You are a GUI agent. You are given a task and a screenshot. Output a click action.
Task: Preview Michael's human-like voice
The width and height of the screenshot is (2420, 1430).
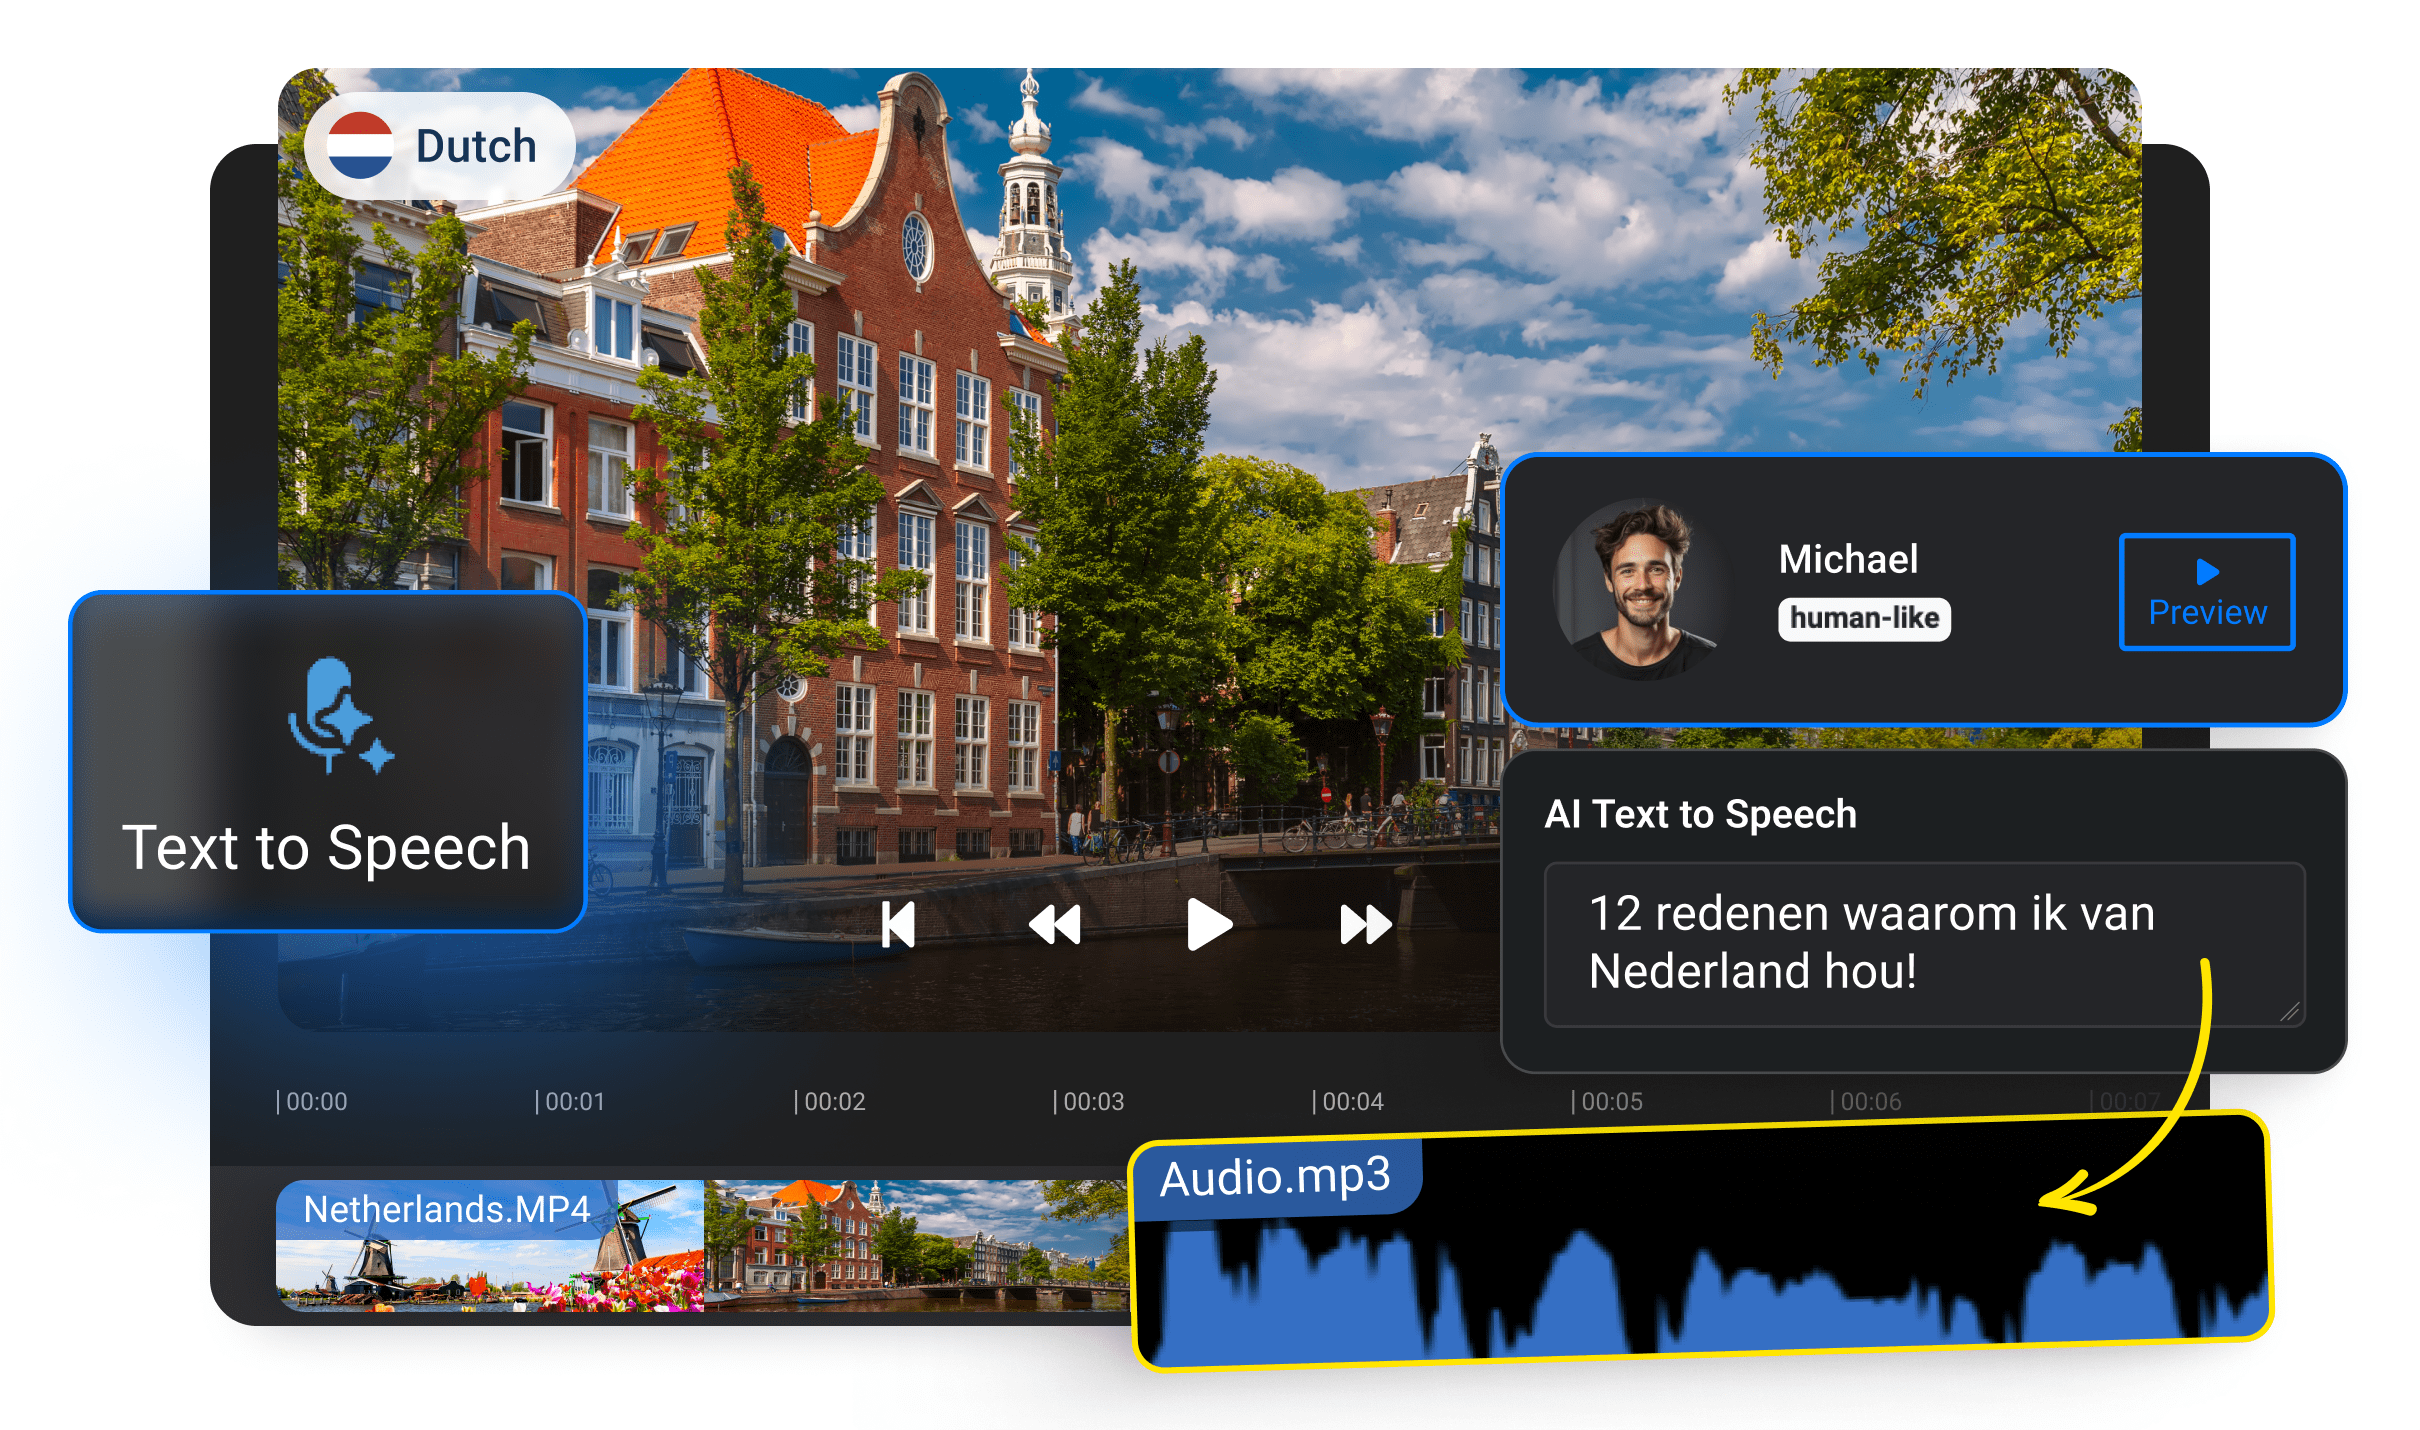pos(2206,593)
